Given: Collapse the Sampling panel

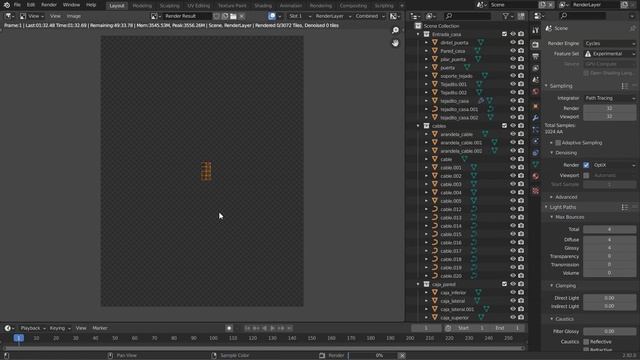Looking at the screenshot, I should (547, 86).
